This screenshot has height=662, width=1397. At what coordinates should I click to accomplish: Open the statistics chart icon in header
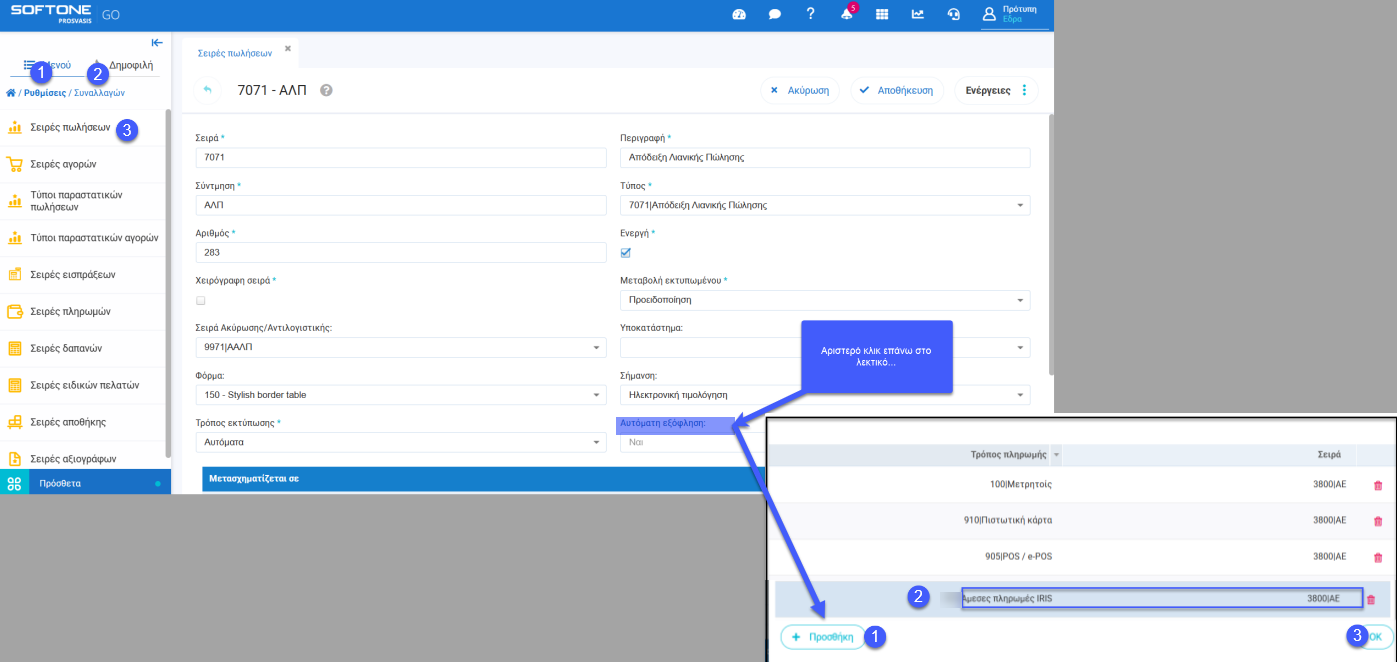point(917,15)
